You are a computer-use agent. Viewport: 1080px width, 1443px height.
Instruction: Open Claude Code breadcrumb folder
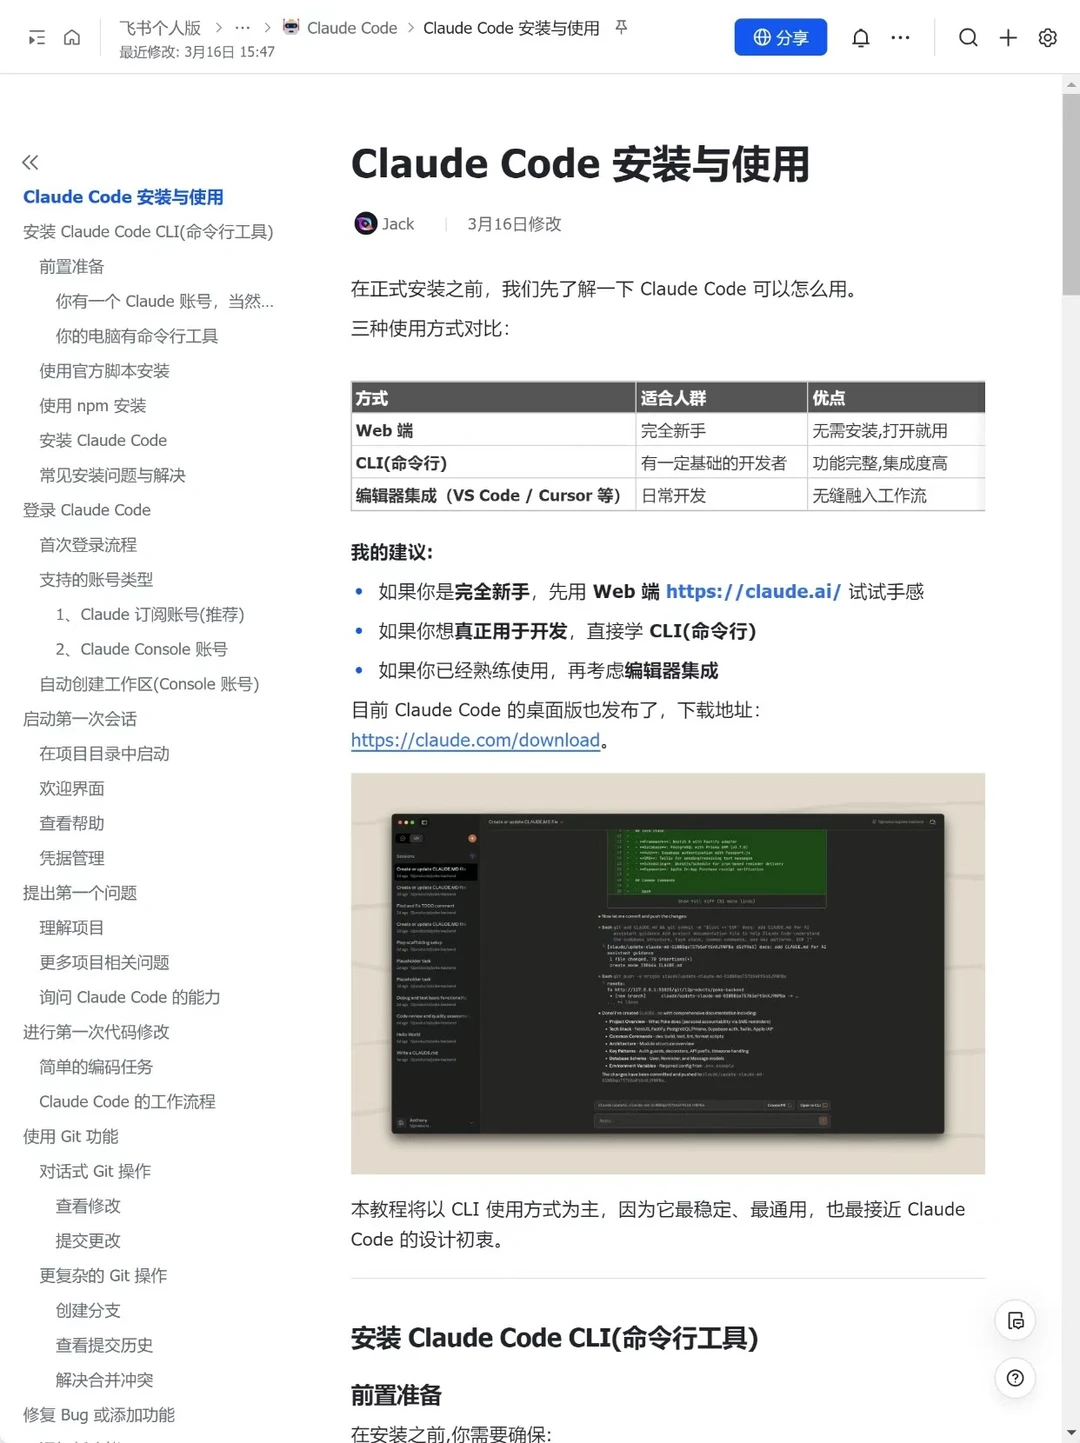(352, 28)
